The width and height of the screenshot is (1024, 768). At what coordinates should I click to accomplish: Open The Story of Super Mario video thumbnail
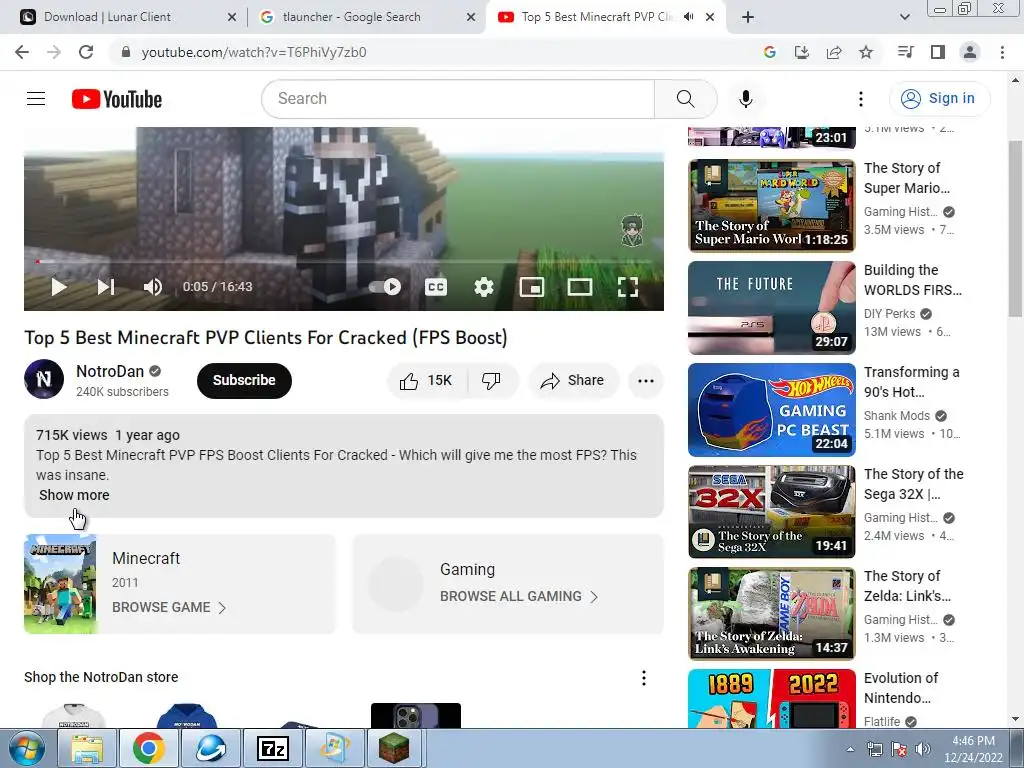tap(772, 206)
